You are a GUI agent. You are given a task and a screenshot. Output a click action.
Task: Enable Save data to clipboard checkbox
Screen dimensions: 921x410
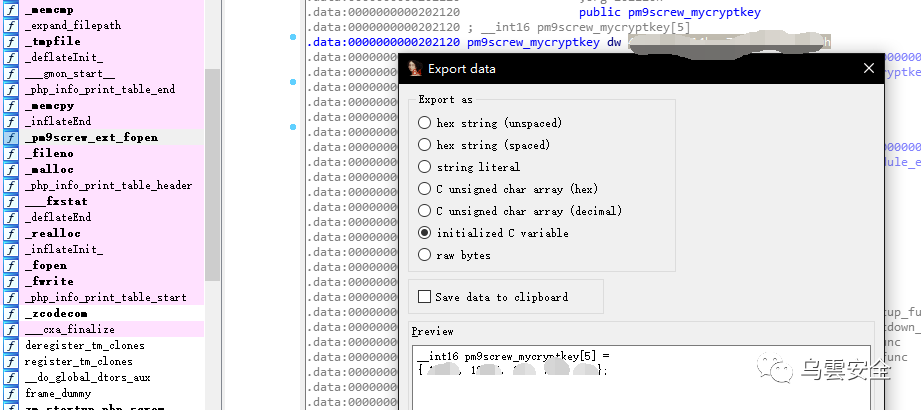coord(424,297)
